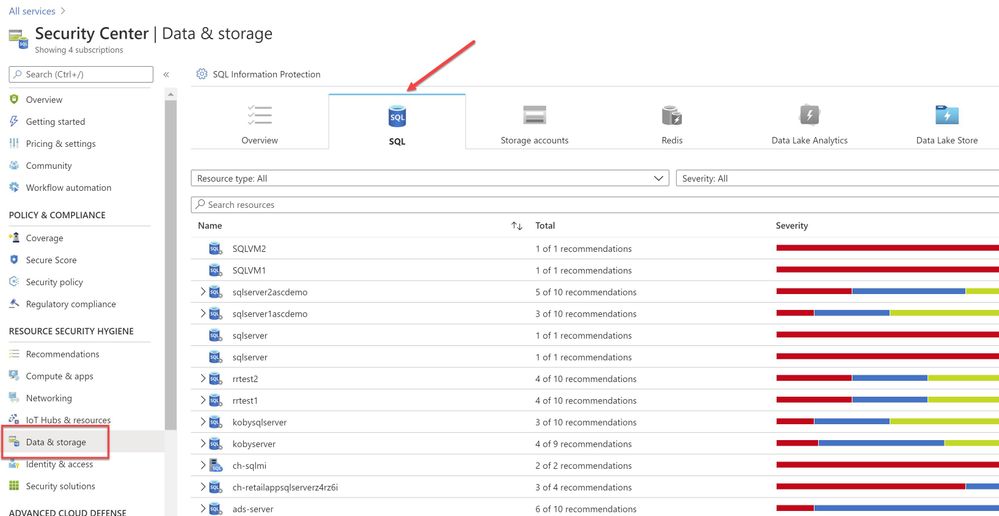Click the IoT Hubs & resources icon
Image resolution: width=999 pixels, height=516 pixels.
pyautogui.click(x=14, y=420)
